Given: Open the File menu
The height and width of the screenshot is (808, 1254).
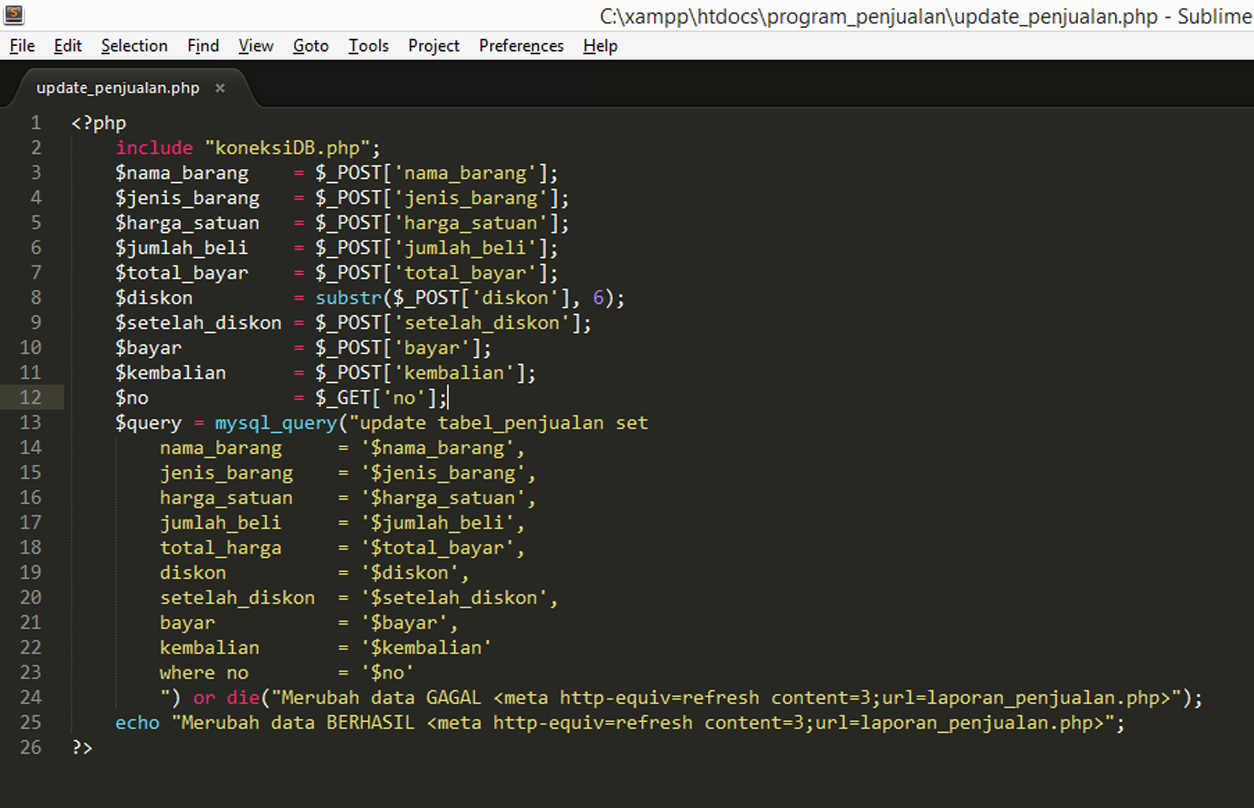Looking at the screenshot, I should (22, 46).
